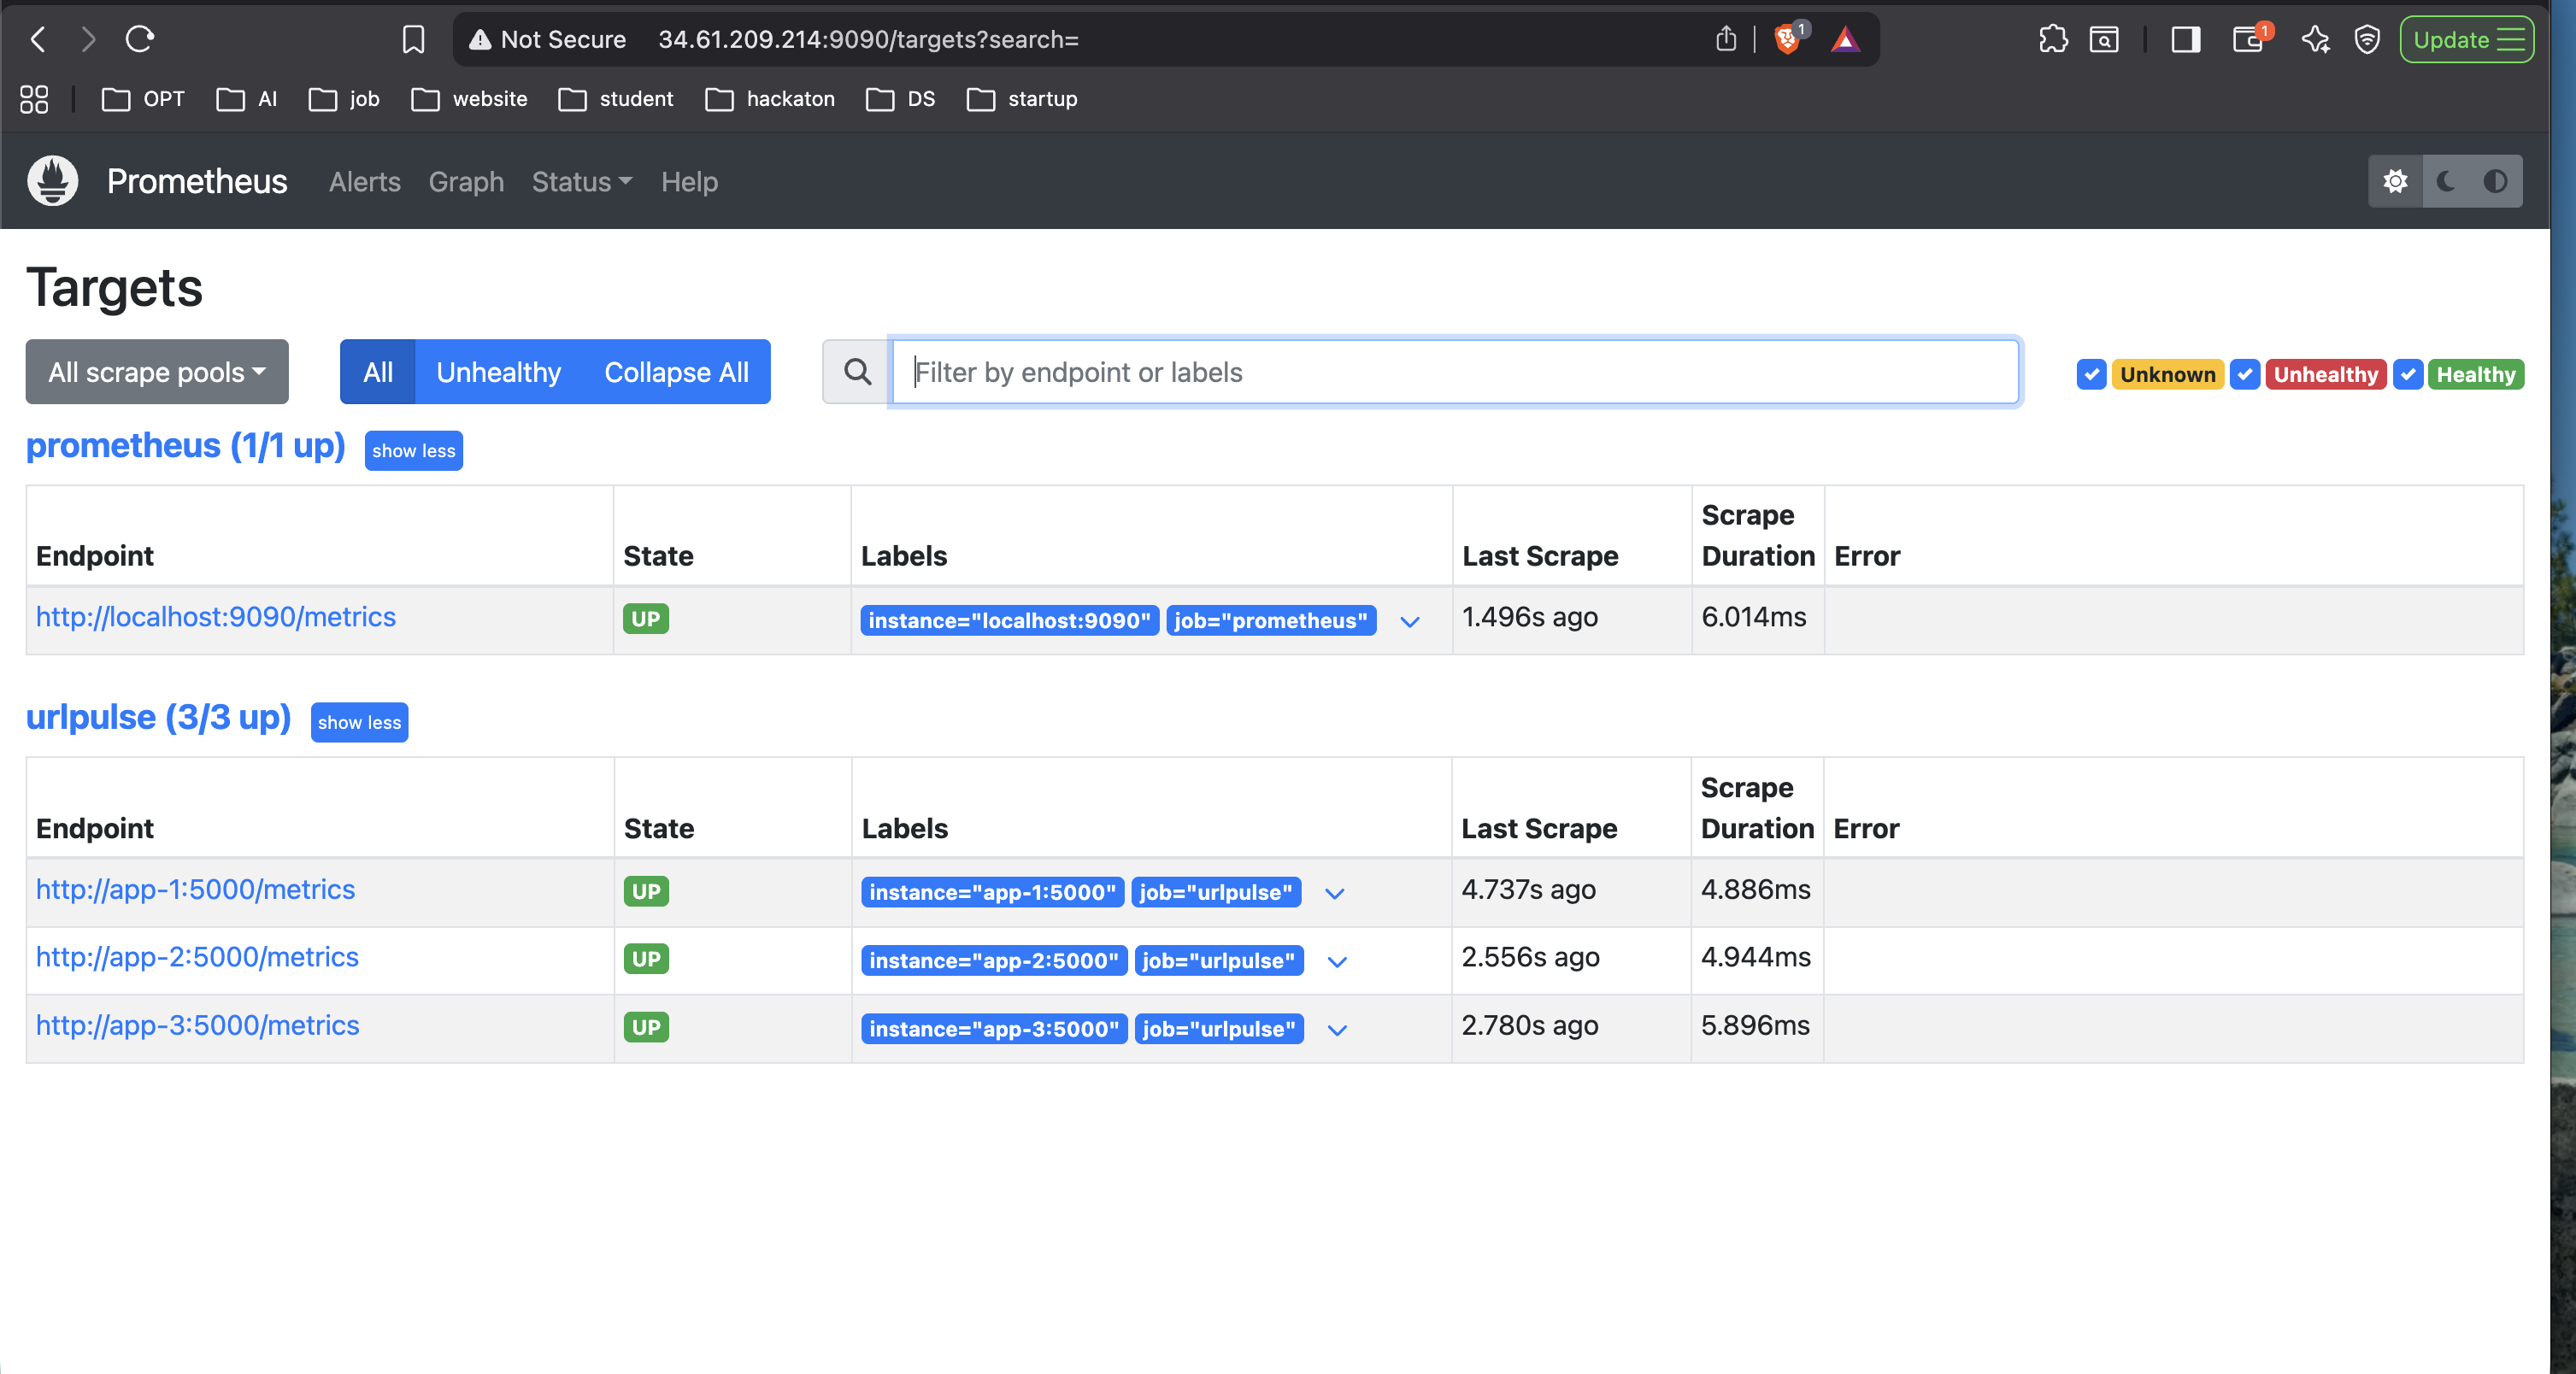2576x1374 pixels.
Task: Open browser extensions puzzle icon
Action: pos(2052,39)
